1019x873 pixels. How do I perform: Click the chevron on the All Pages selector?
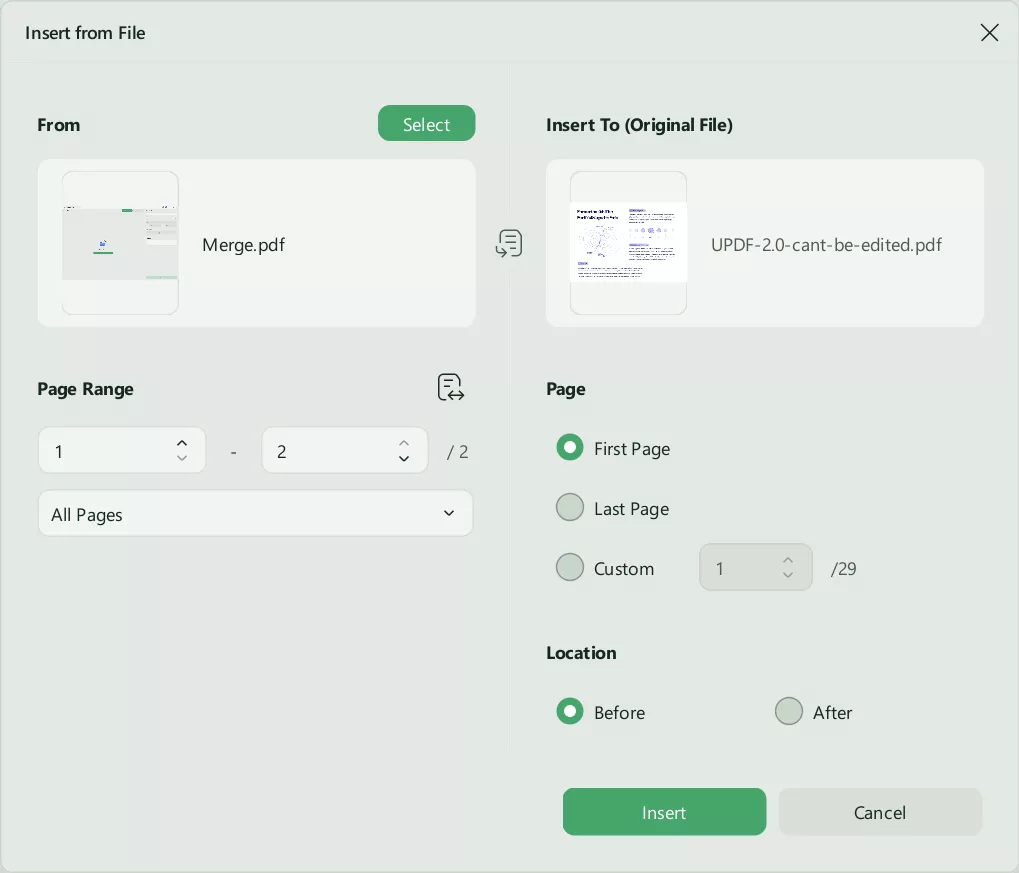pos(448,513)
